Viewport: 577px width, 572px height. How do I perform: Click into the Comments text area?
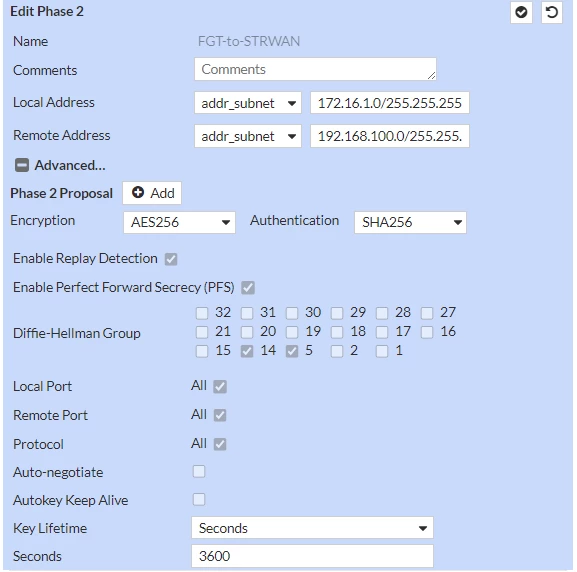315,69
